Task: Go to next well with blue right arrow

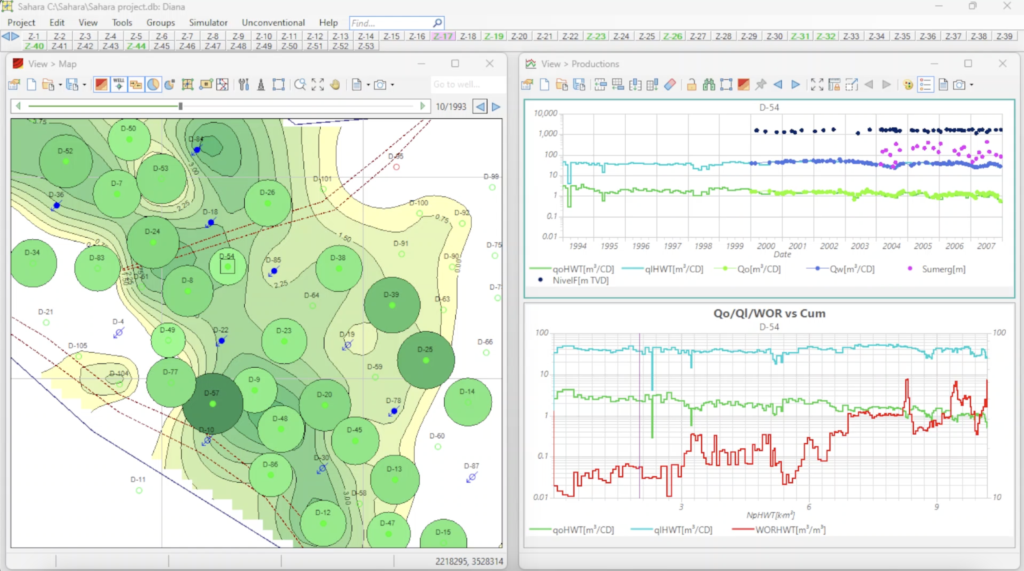Action: (x=795, y=84)
